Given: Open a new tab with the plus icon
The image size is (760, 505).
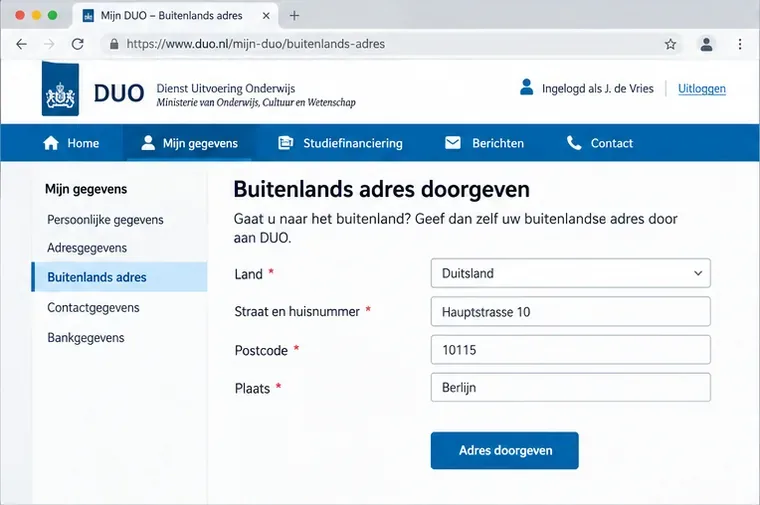Looking at the screenshot, I should (x=294, y=16).
